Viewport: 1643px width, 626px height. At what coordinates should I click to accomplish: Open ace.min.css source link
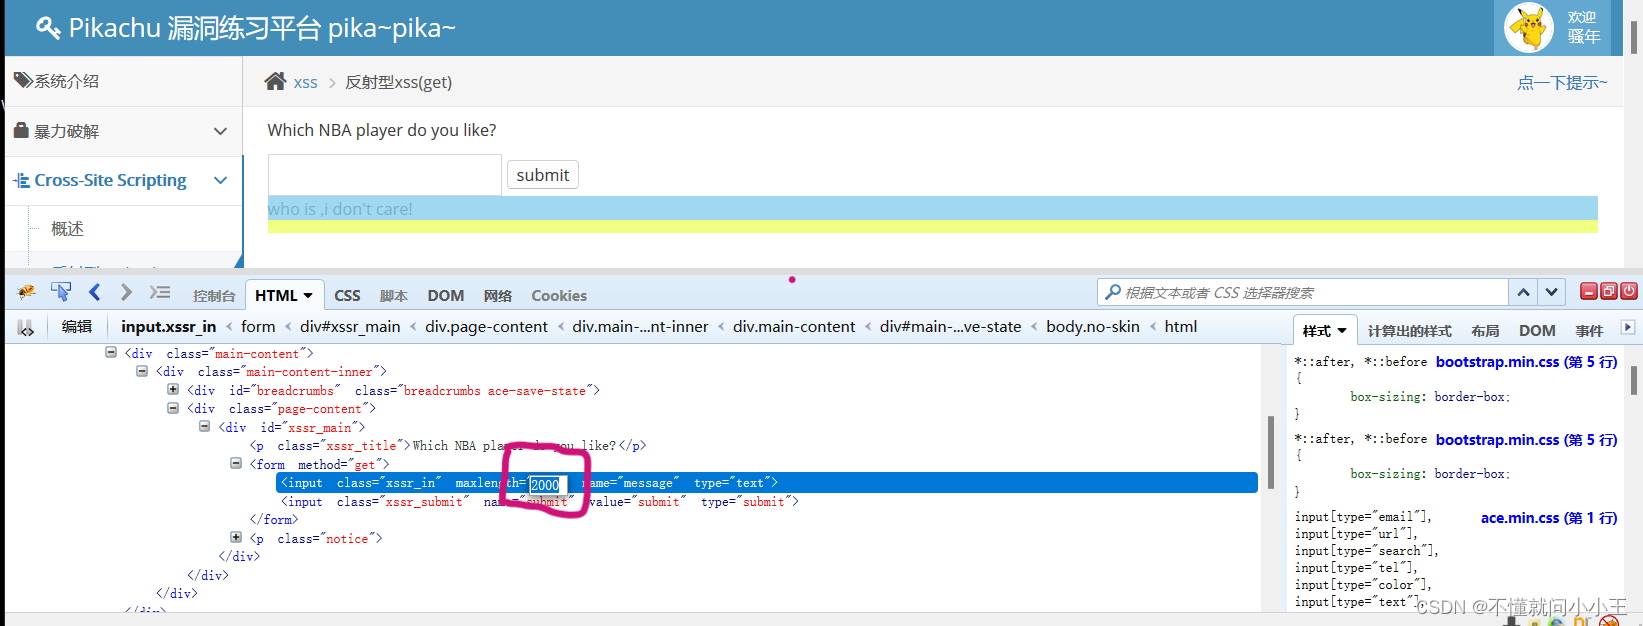tap(1549, 517)
